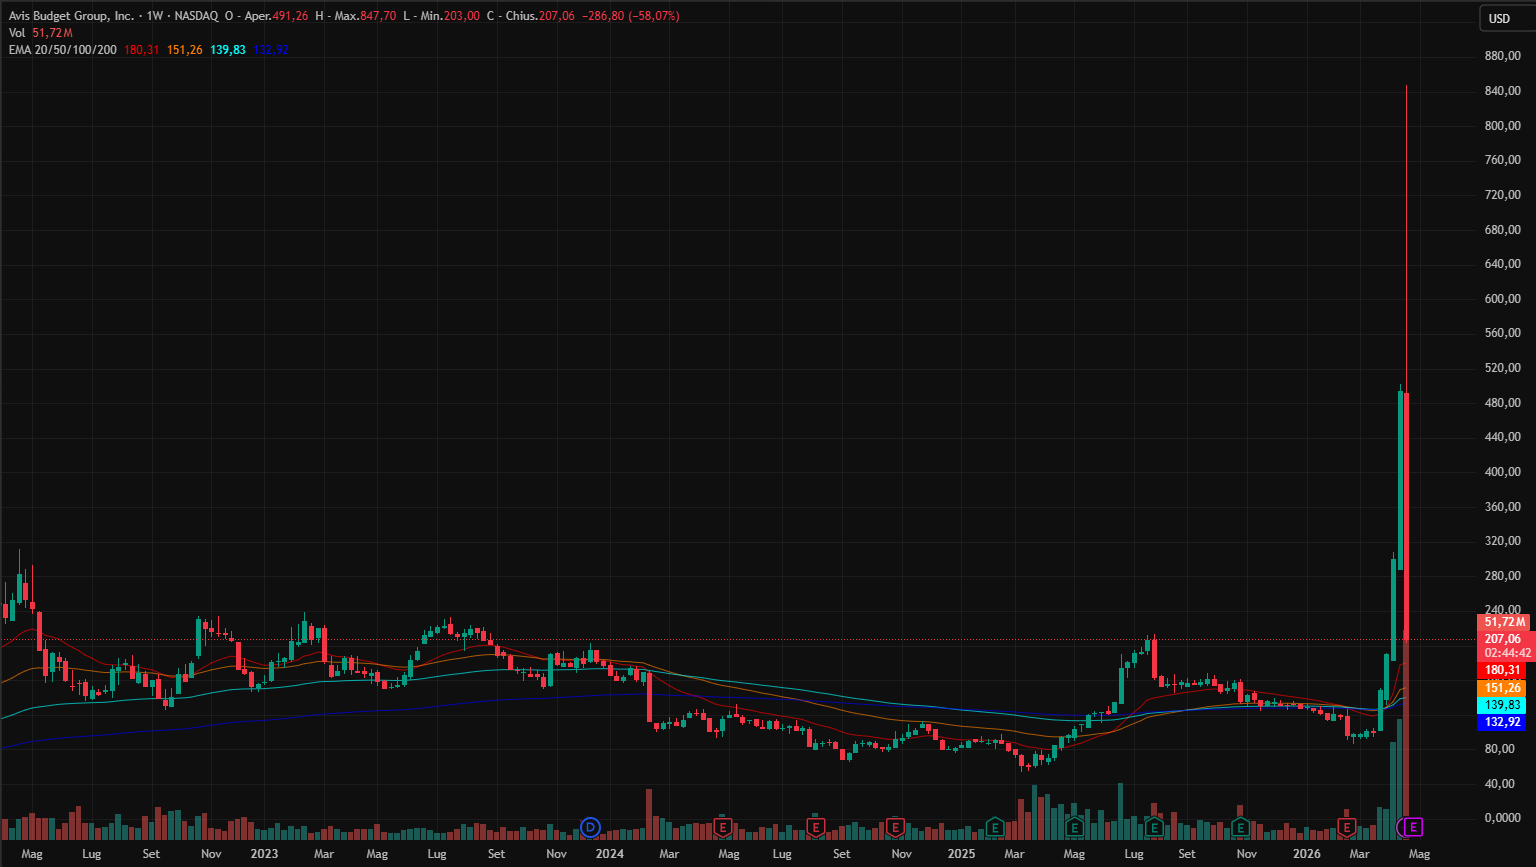Image resolution: width=1536 pixels, height=867 pixels.
Task: Click the low value 203,00 in the header
Action: coord(461,16)
